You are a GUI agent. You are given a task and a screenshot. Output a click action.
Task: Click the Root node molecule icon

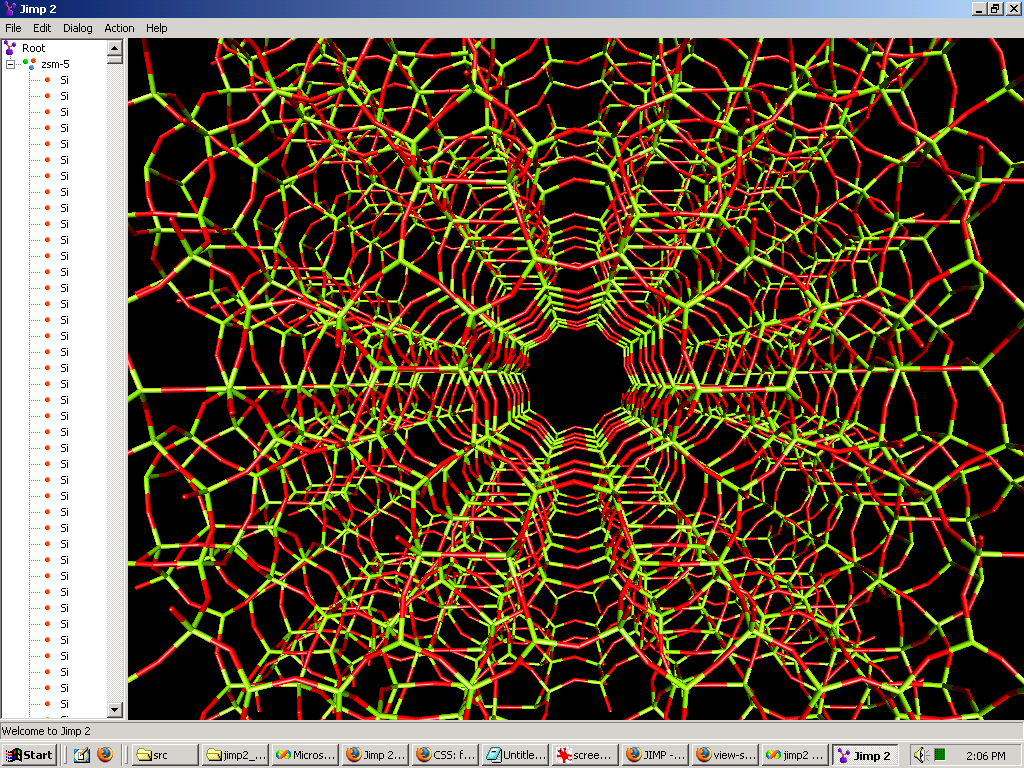pos(10,48)
